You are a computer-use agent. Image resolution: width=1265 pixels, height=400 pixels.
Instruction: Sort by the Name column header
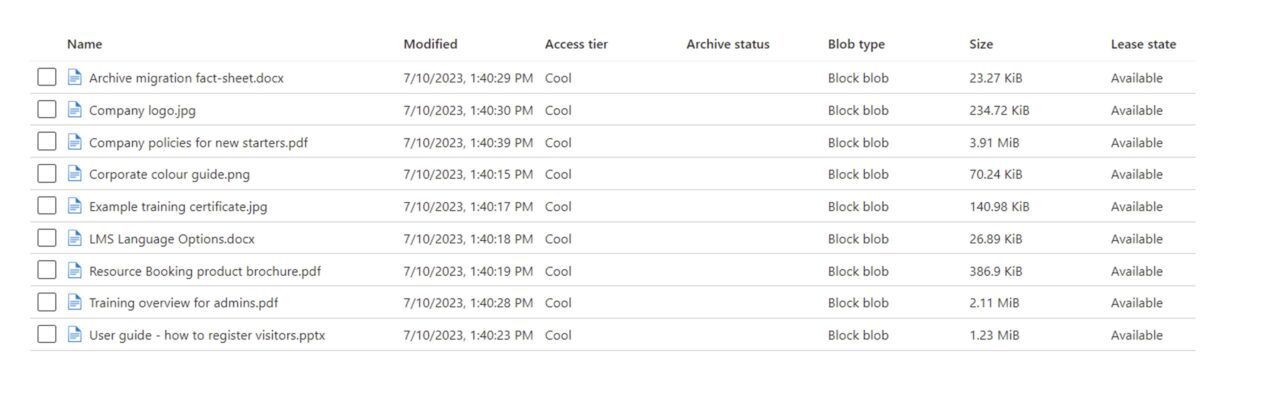point(85,44)
